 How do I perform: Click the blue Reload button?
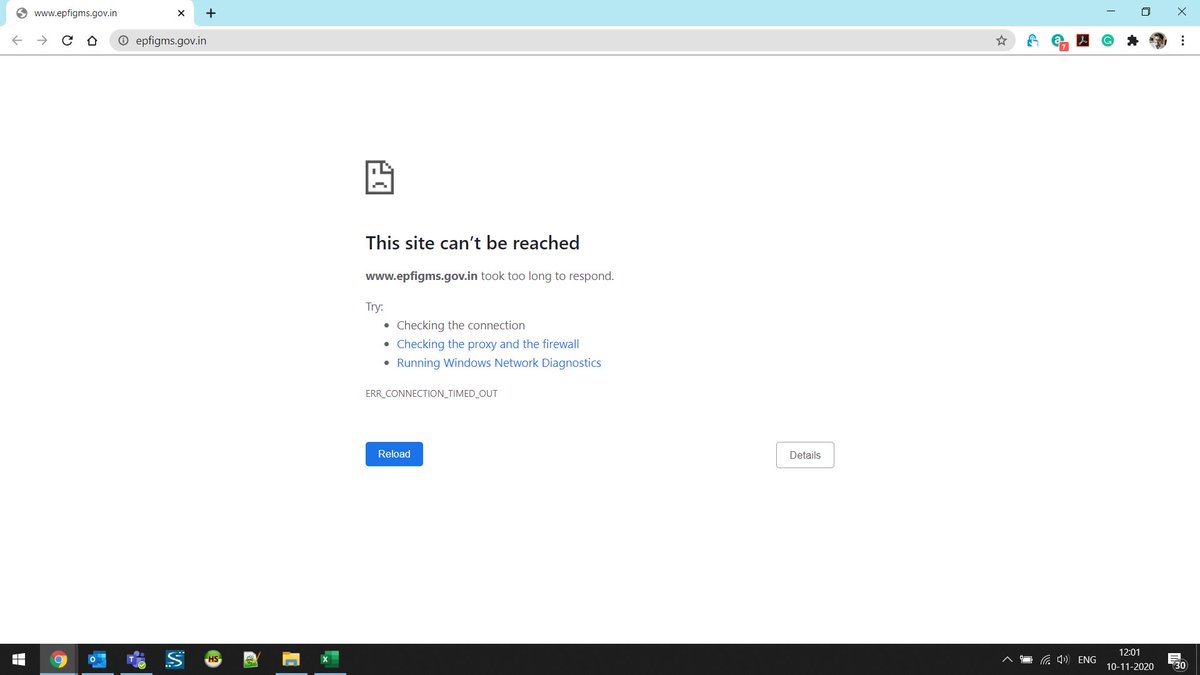click(x=394, y=454)
